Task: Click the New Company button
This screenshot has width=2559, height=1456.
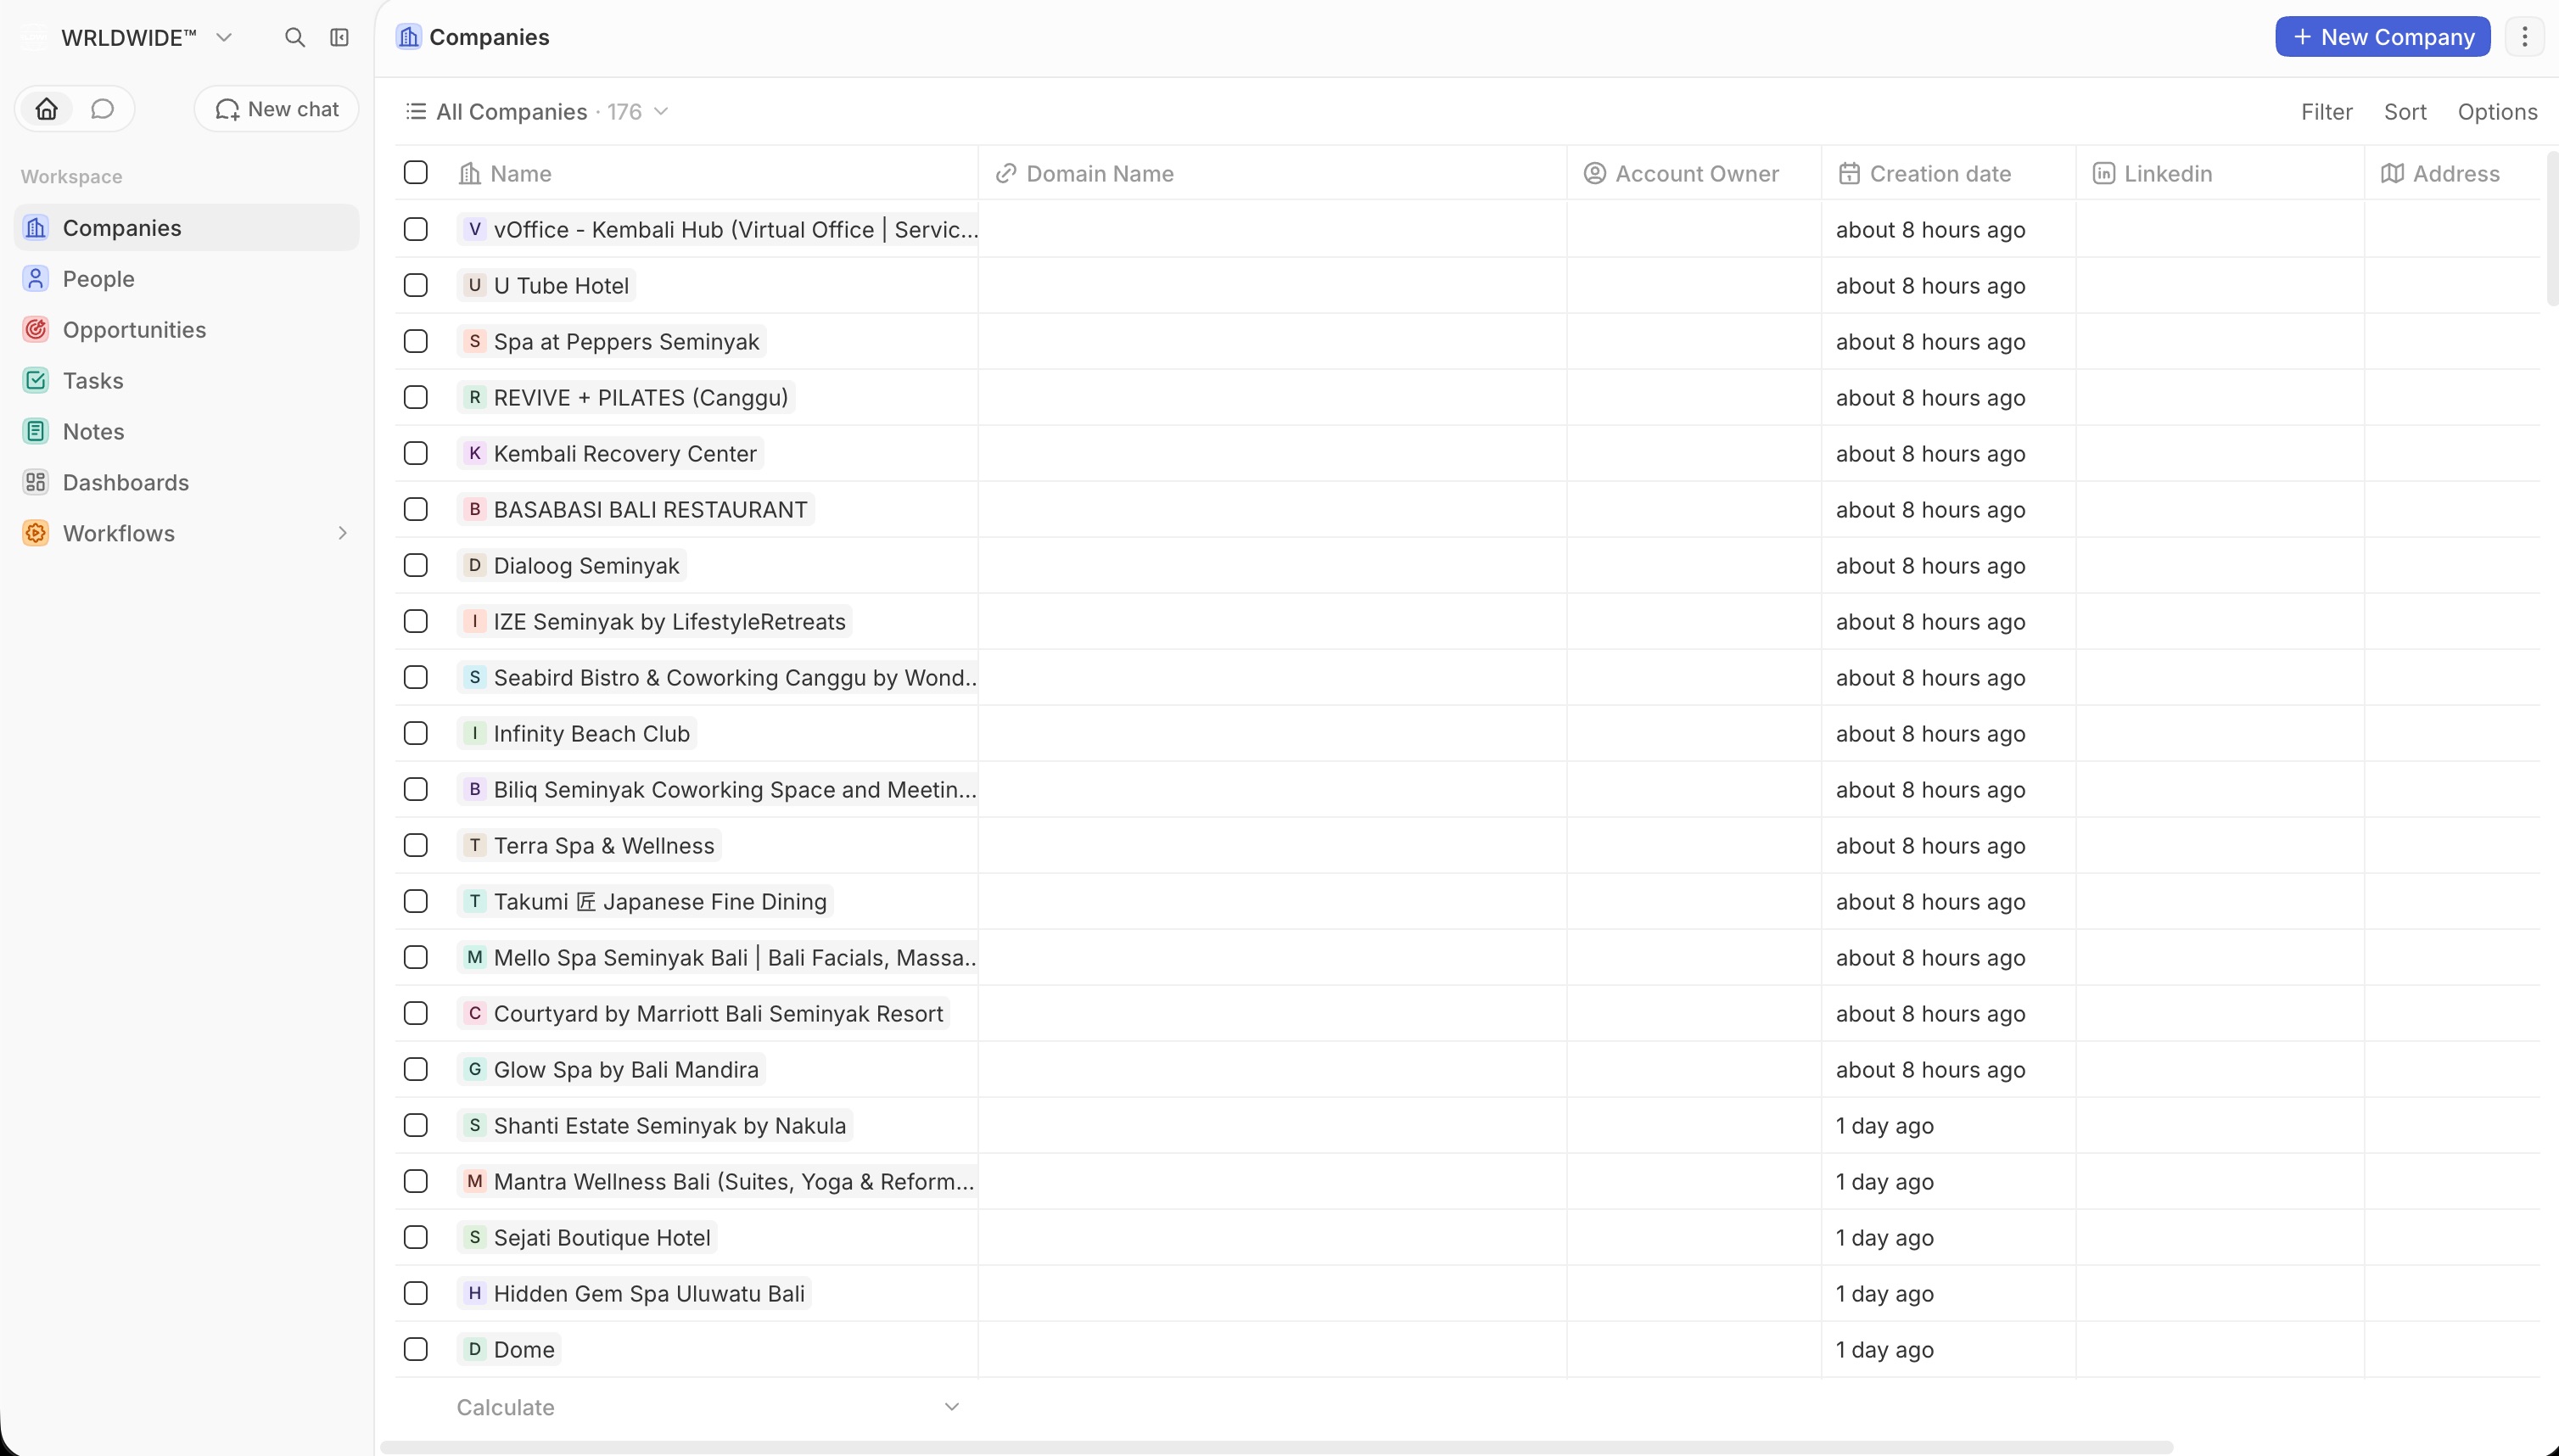Action: click(x=2382, y=37)
